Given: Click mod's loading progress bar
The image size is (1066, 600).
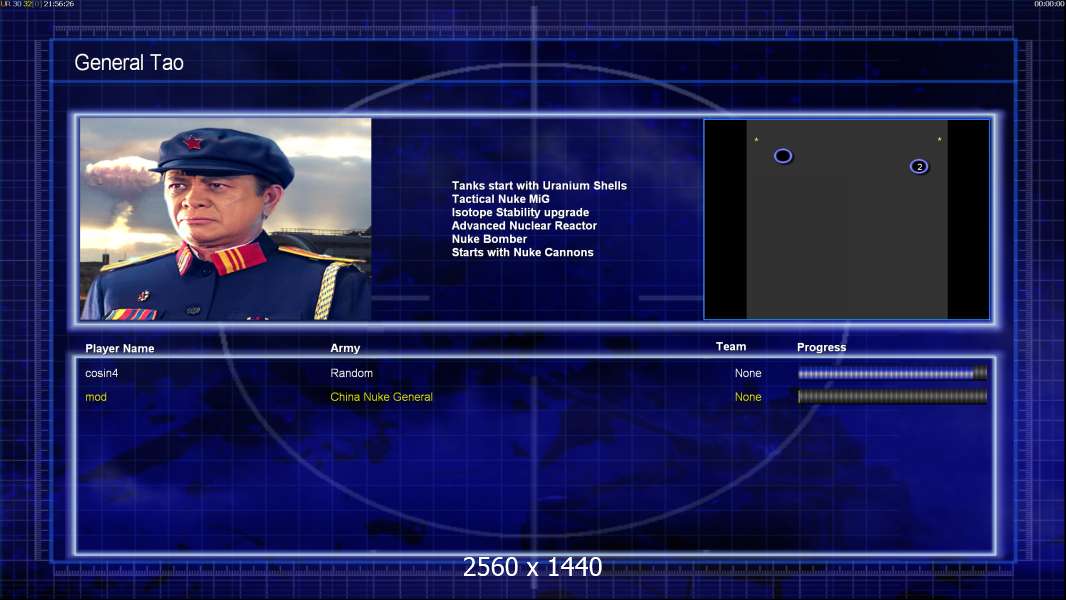Looking at the screenshot, I should coord(892,397).
